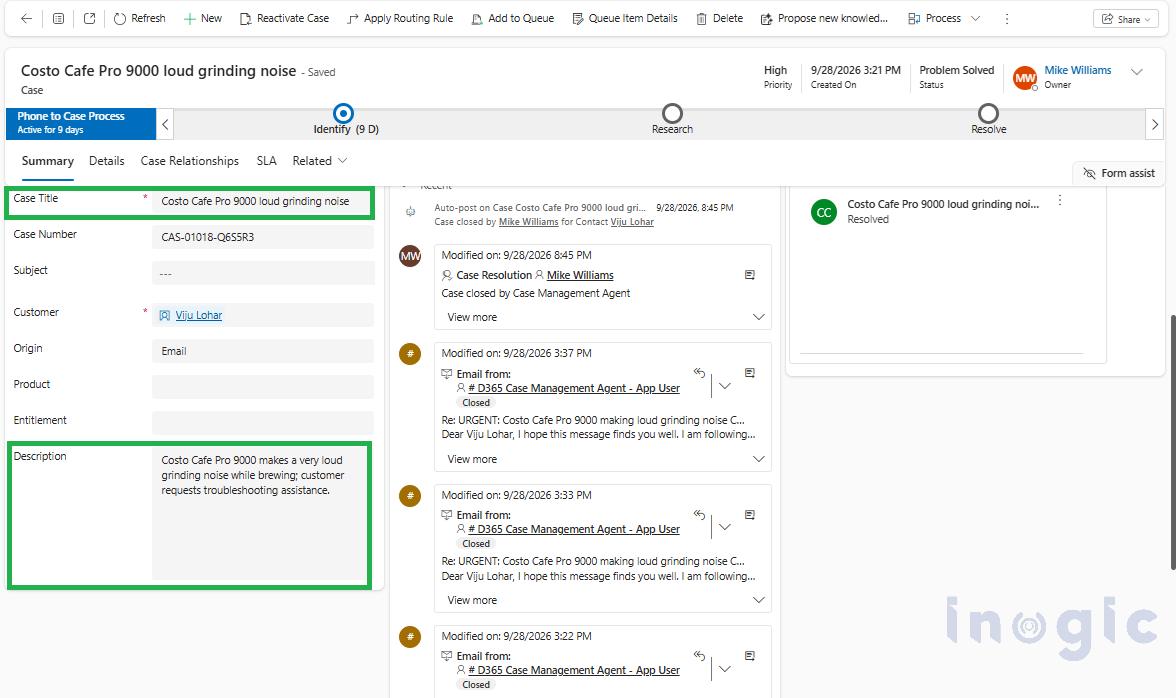
Task: Open Viju Lohar link in auto-post
Action: point(632,222)
